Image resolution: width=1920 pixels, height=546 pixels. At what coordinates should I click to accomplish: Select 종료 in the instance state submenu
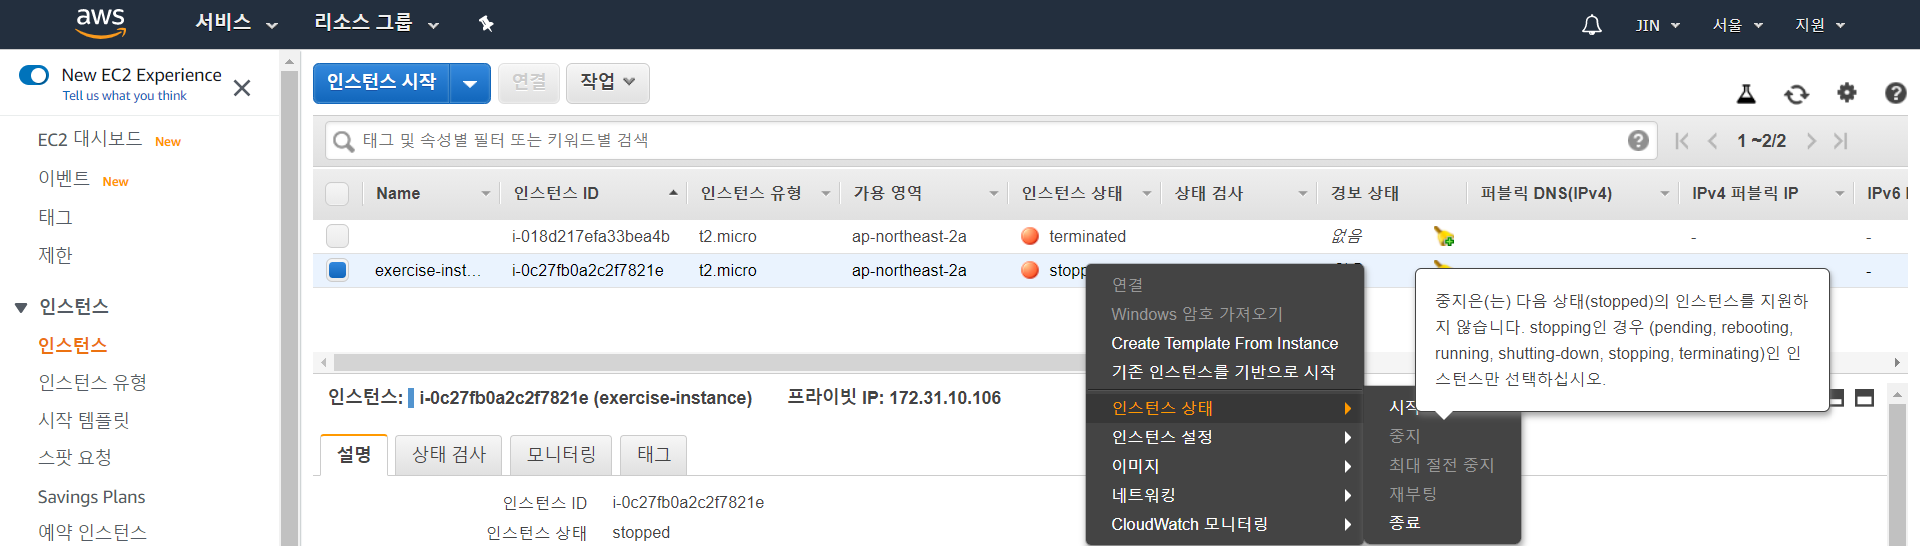click(x=1405, y=523)
